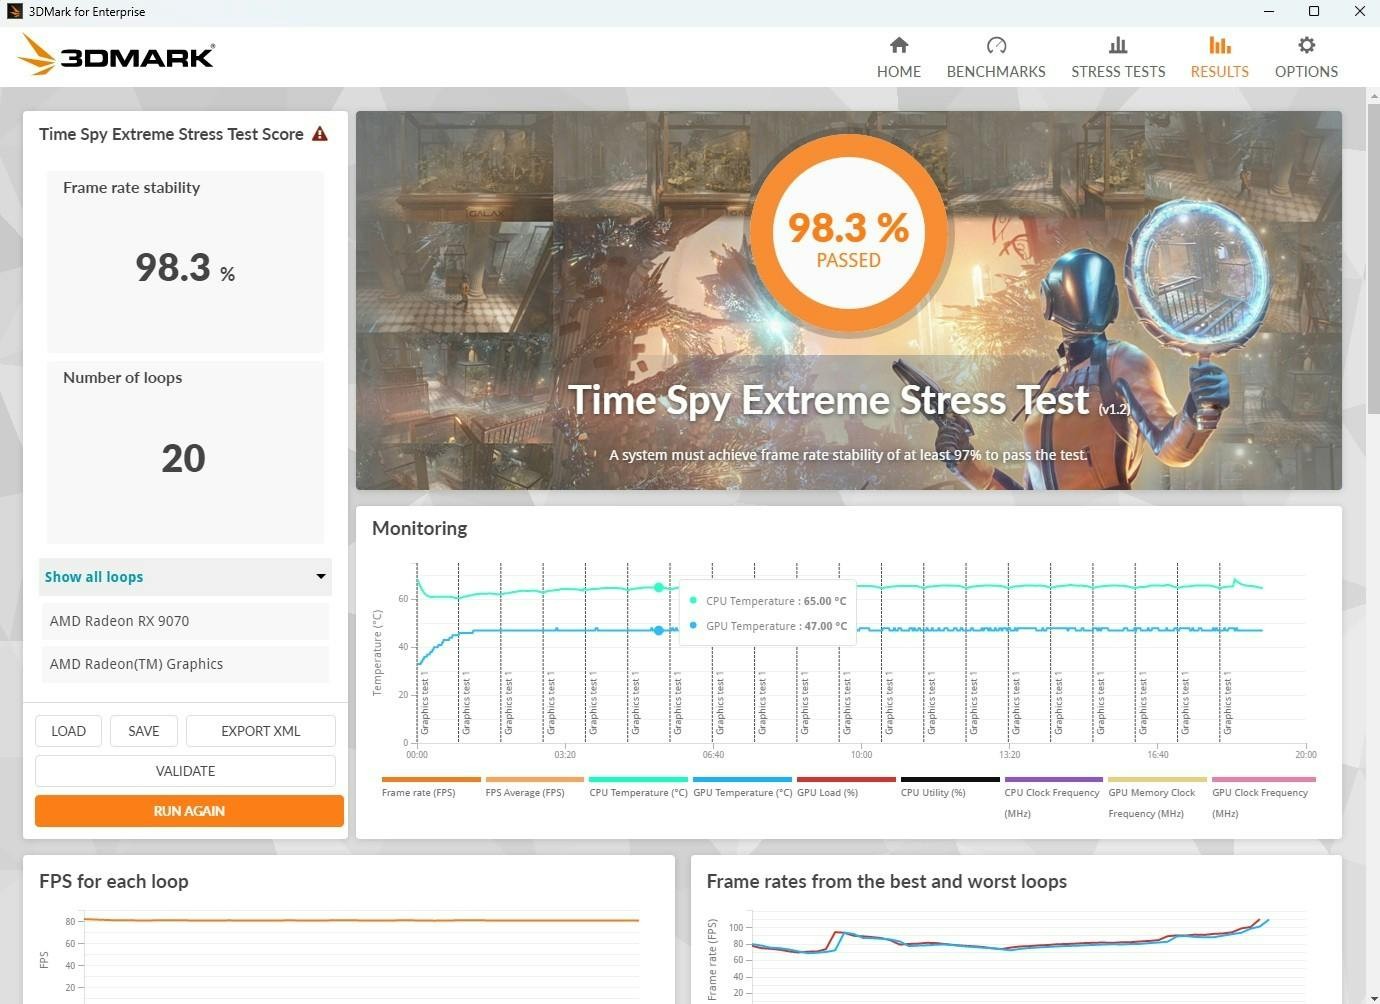Click the Time Spy Extreme Stress Test Score title
The width and height of the screenshot is (1380, 1004).
(x=171, y=134)
